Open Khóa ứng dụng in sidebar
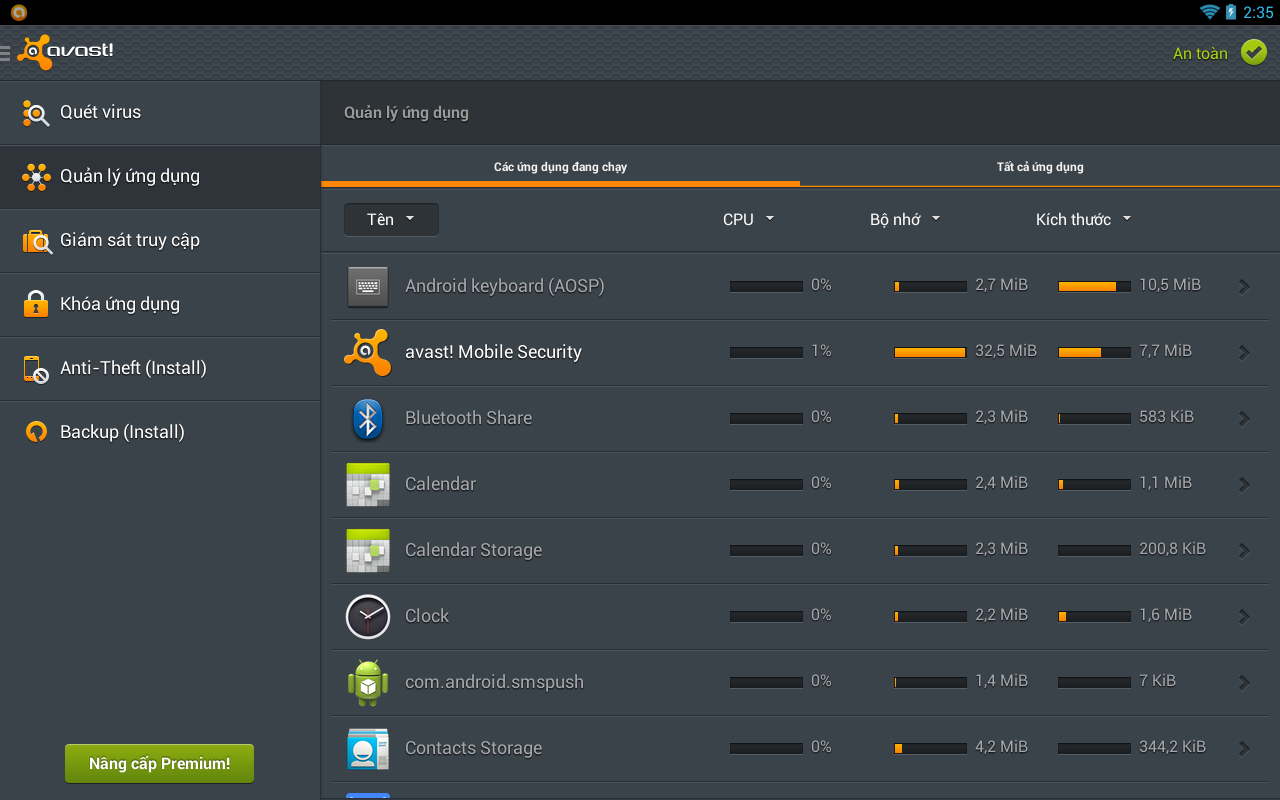The image size is (1280, 800). coord(160,305)
